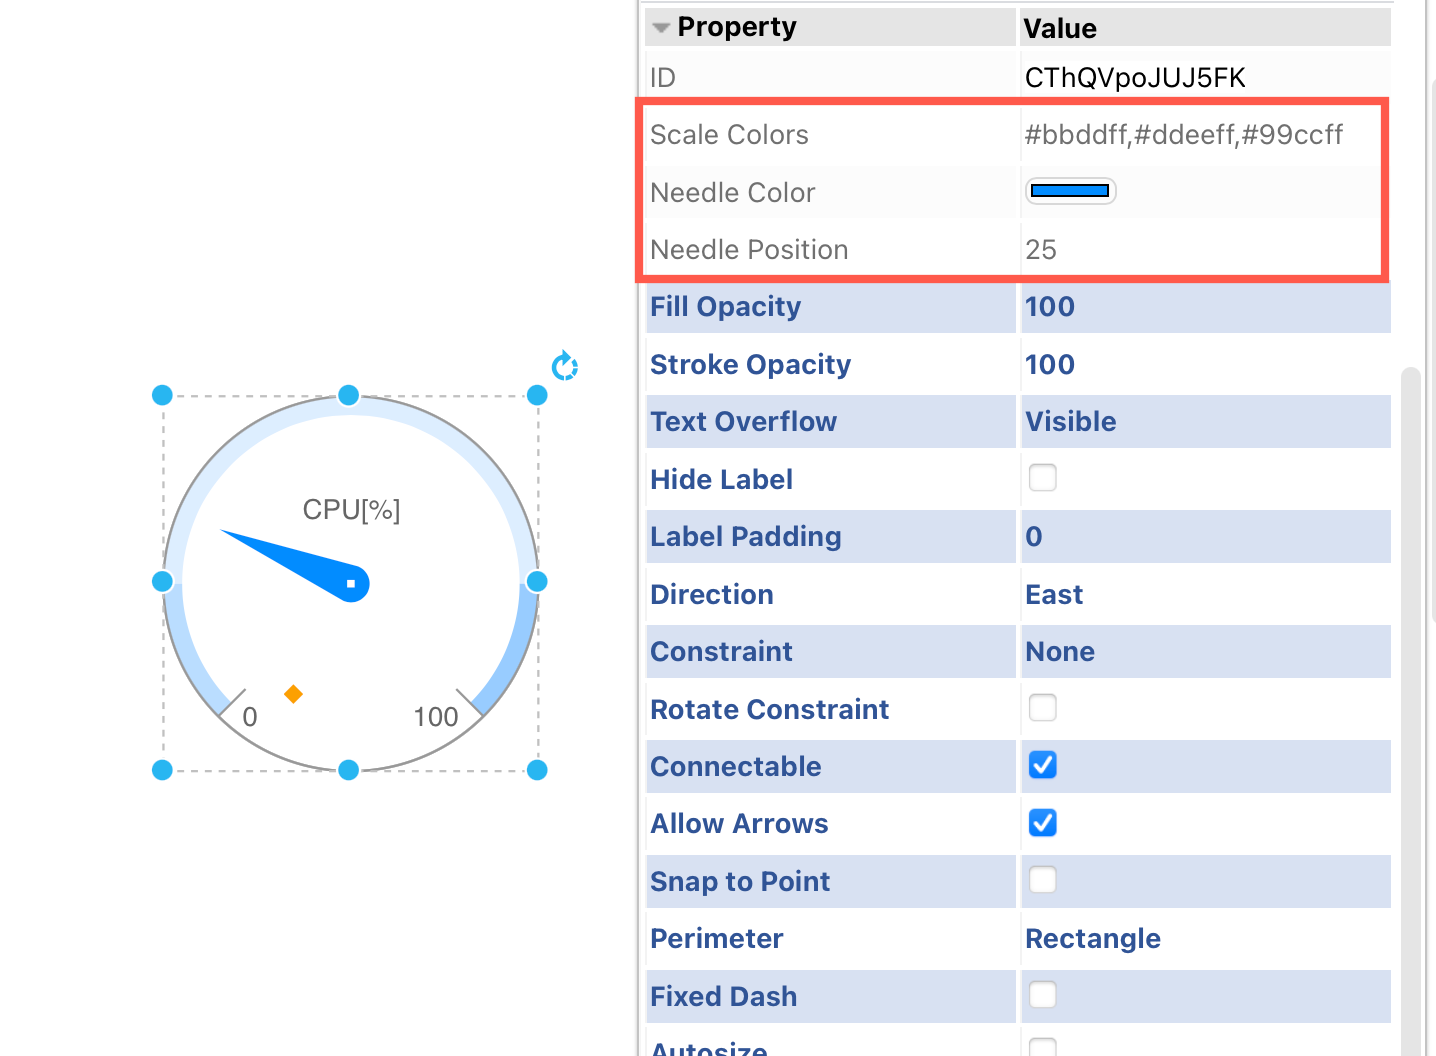Enable the Snap to Point option
1436x1056 pixels.
pos(1042,880)
